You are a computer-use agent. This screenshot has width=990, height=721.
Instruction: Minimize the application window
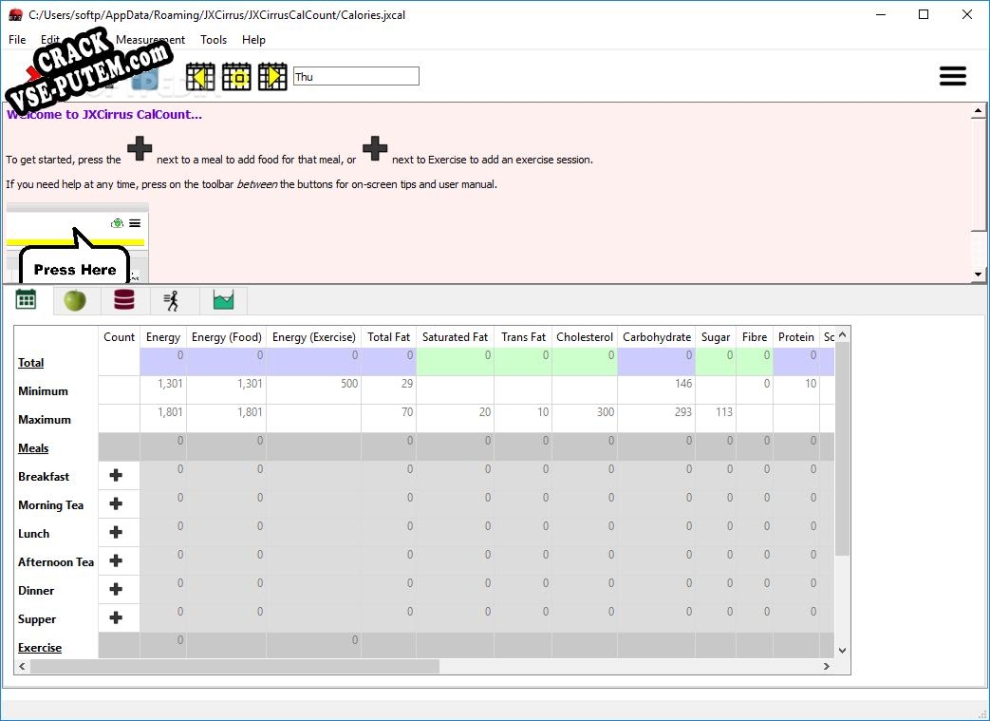tap(882, 15)
